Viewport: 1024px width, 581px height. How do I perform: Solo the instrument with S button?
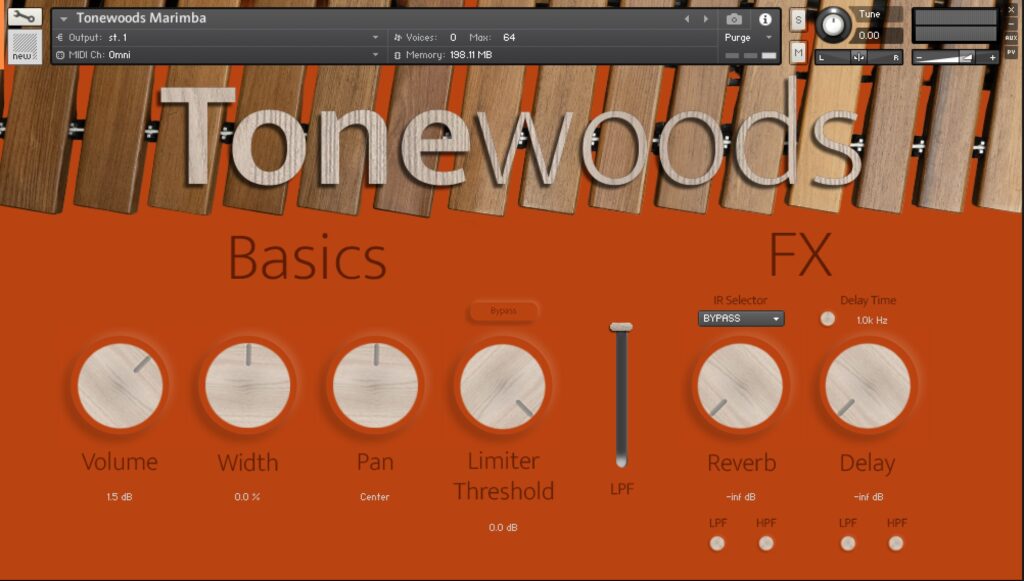pos(798,19)
